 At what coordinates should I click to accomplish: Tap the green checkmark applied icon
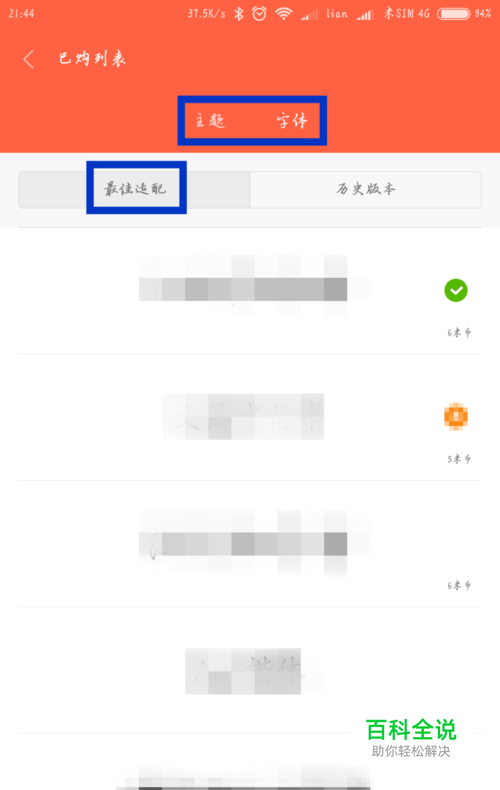pyautogui.click(x=456, y=290)
